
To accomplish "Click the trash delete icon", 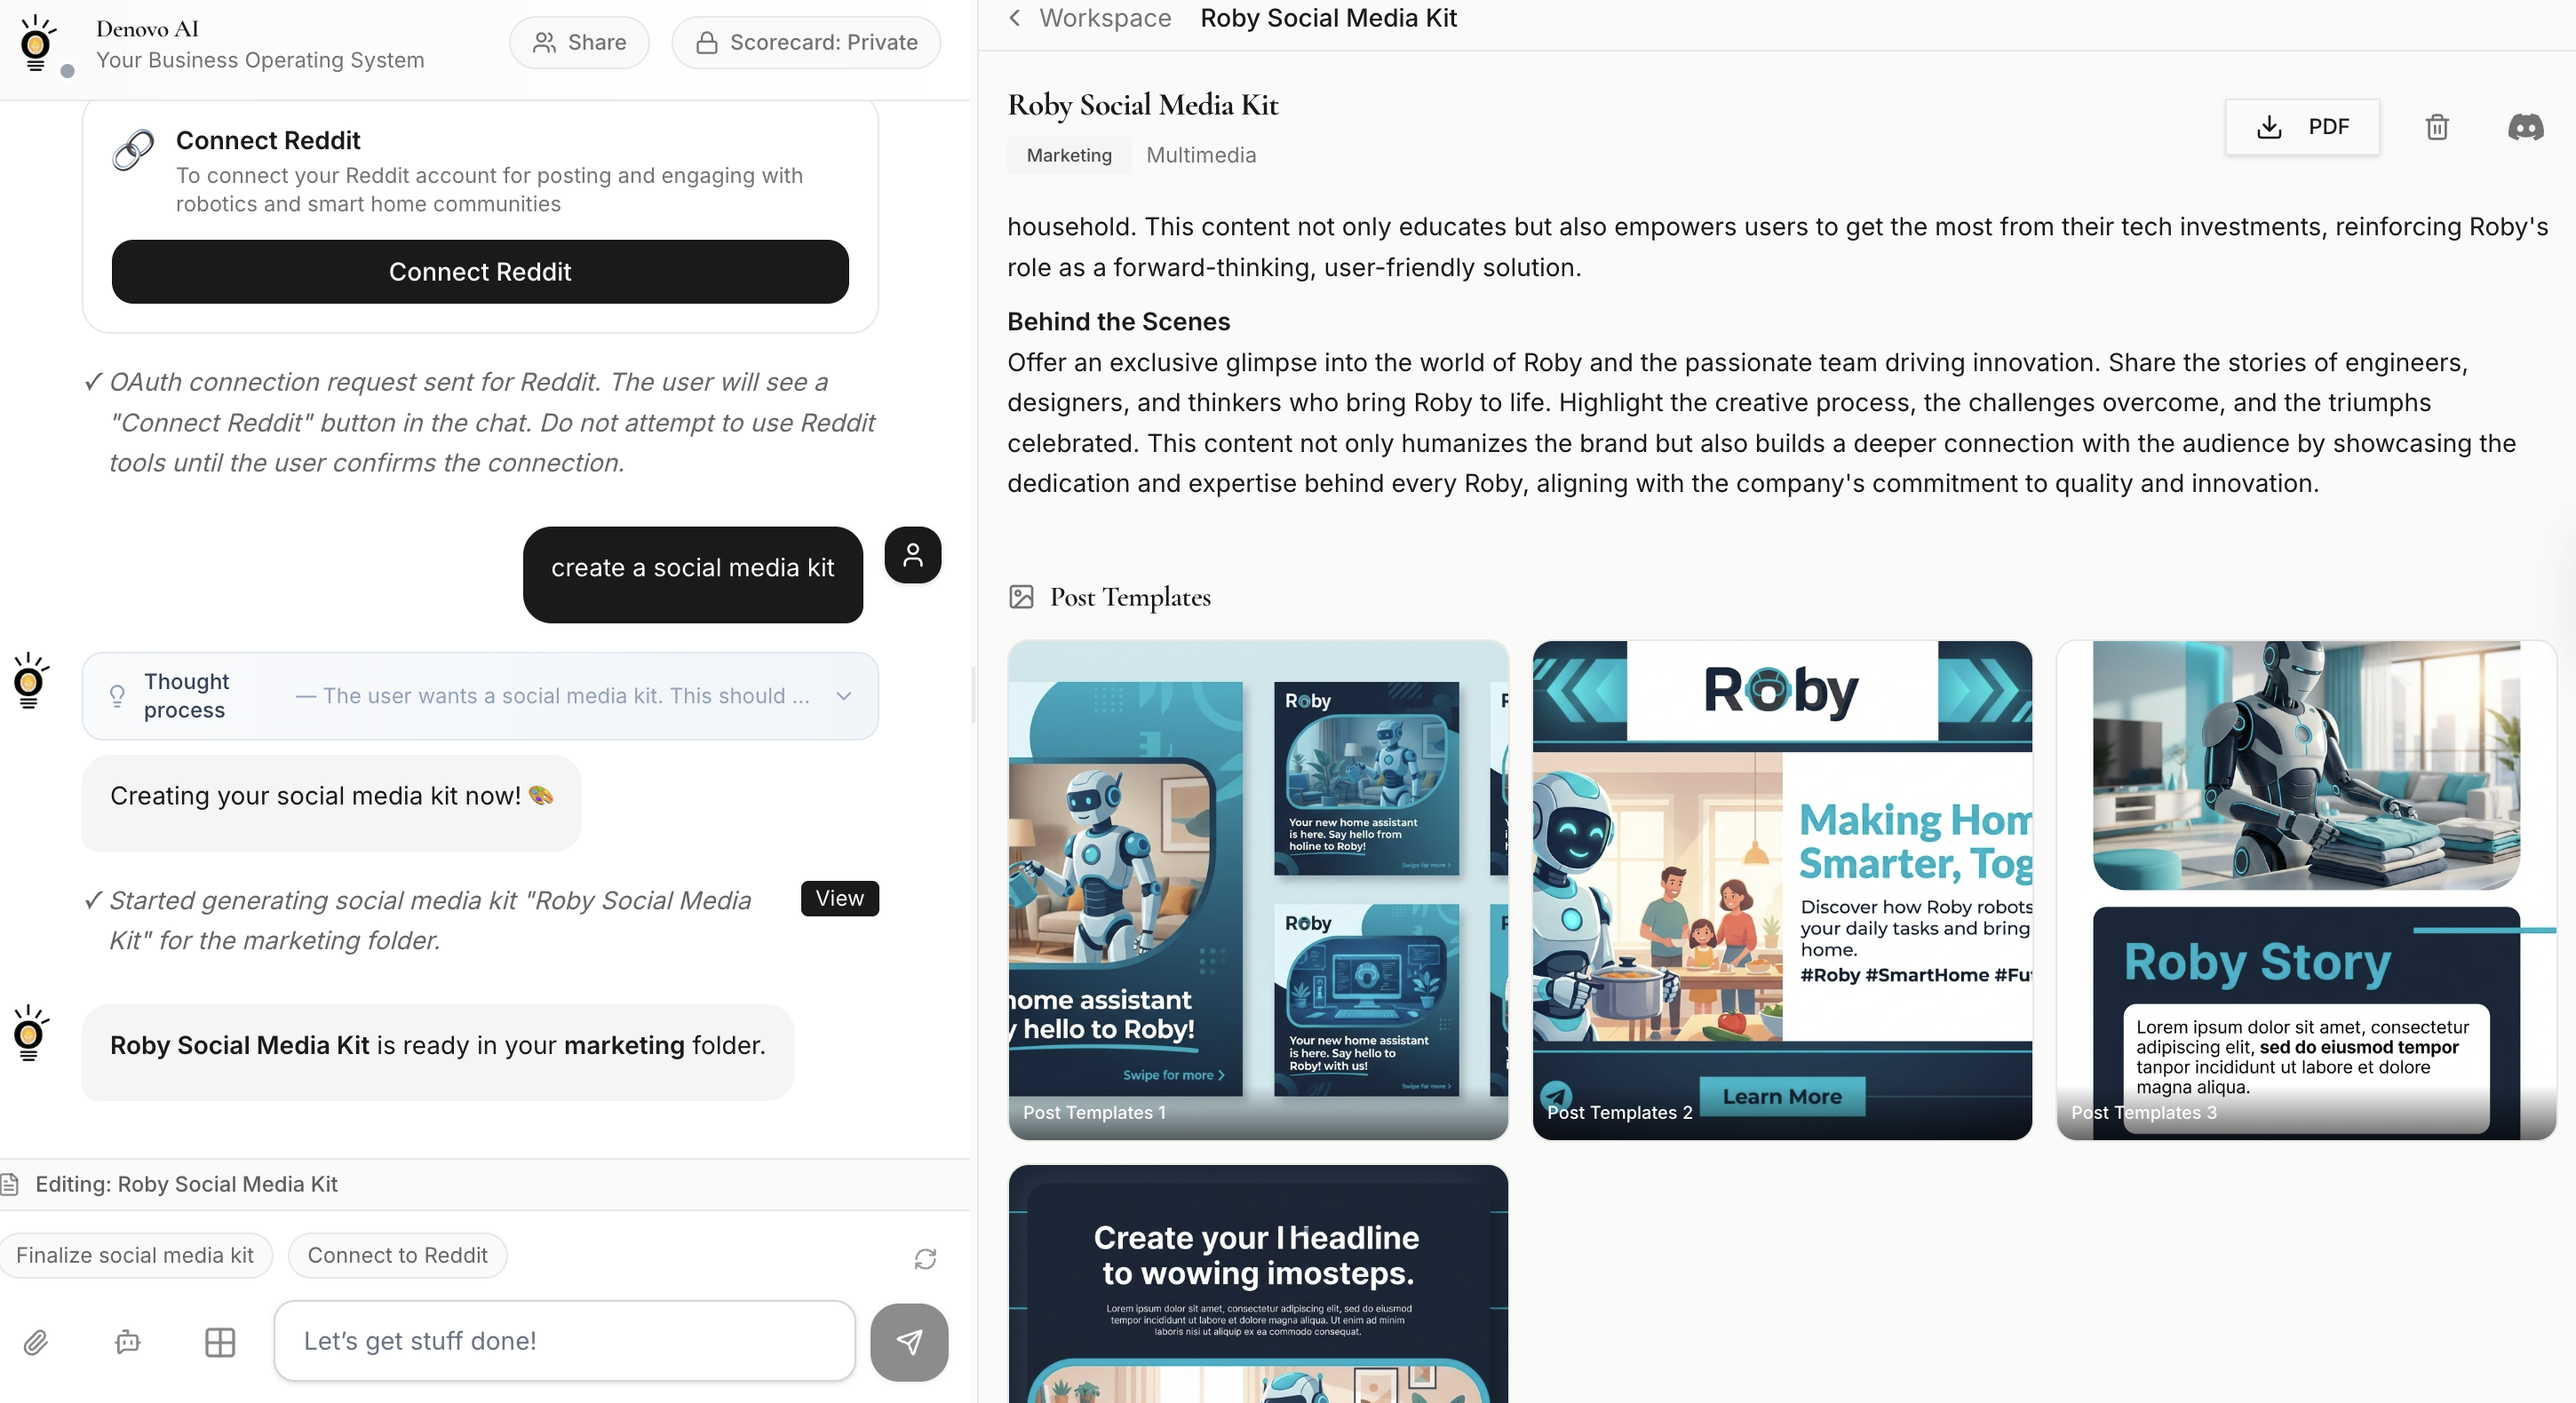I will (2436, 127).
